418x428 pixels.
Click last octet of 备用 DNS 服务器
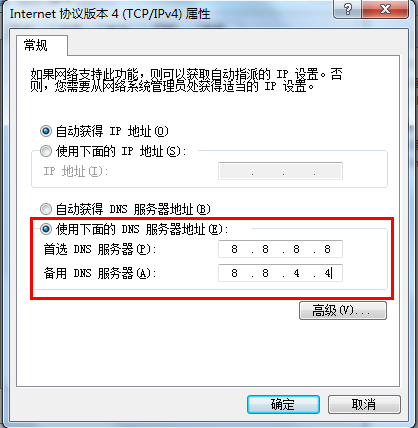pyautogui.click(x=327, y=273)
